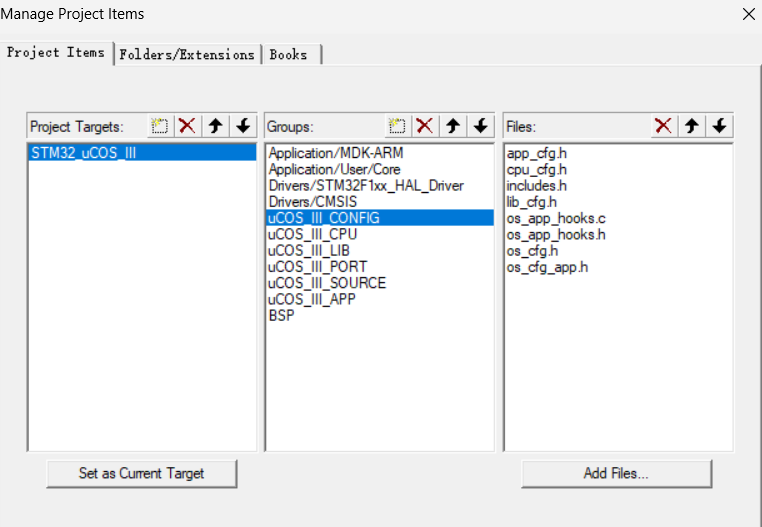Create a new project target icon
Image resolution: width=762 pixels, height=527 pixels.
(160, 126)
